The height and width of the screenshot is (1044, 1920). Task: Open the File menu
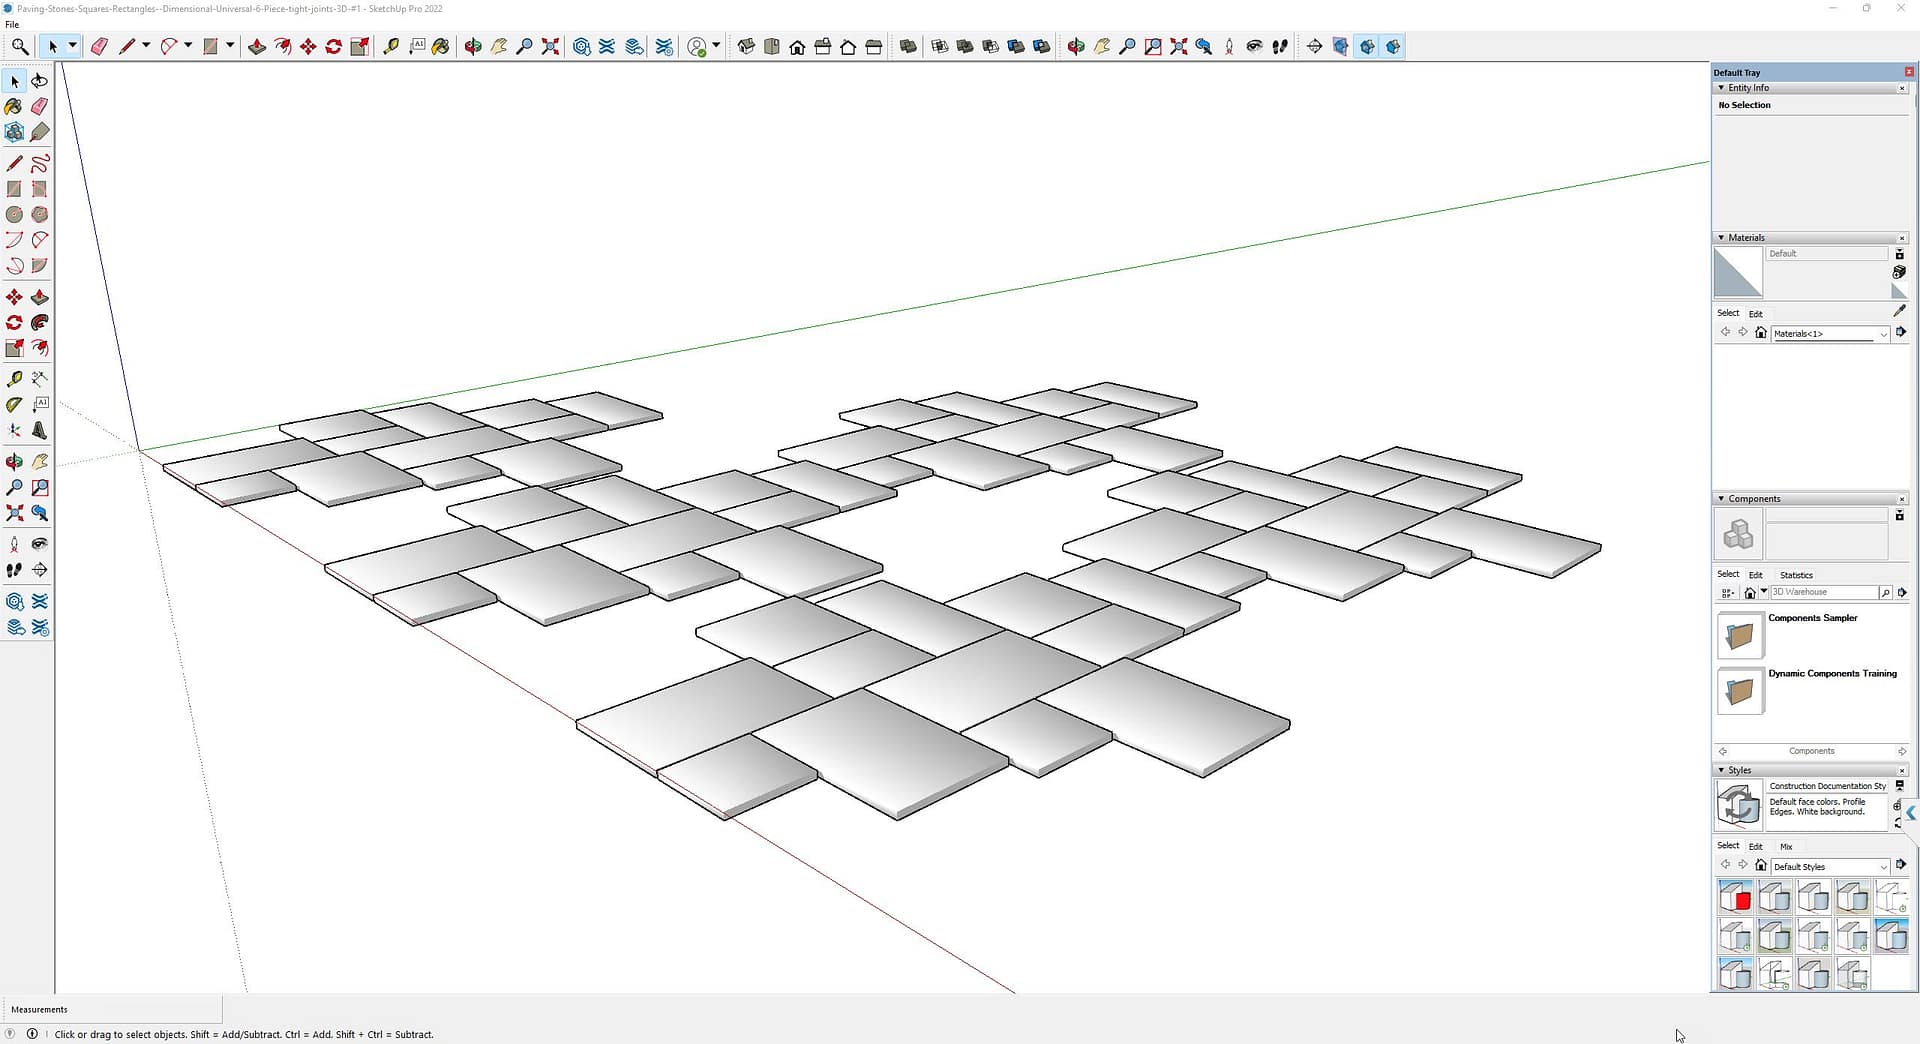[x=12, y=24]
